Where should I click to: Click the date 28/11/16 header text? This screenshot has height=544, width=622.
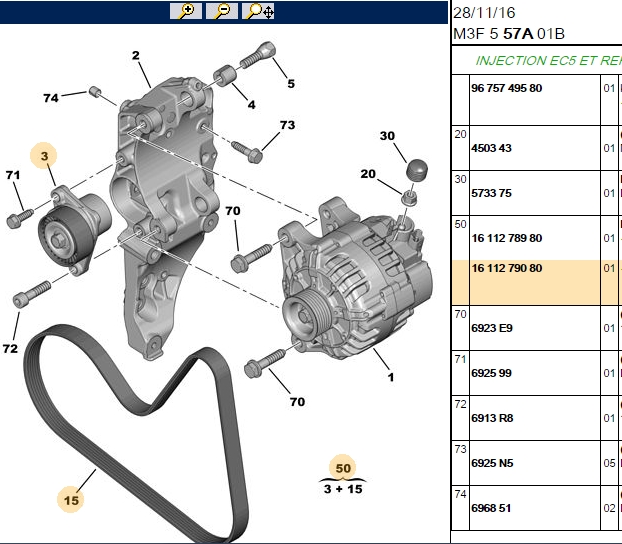point(484,13)
